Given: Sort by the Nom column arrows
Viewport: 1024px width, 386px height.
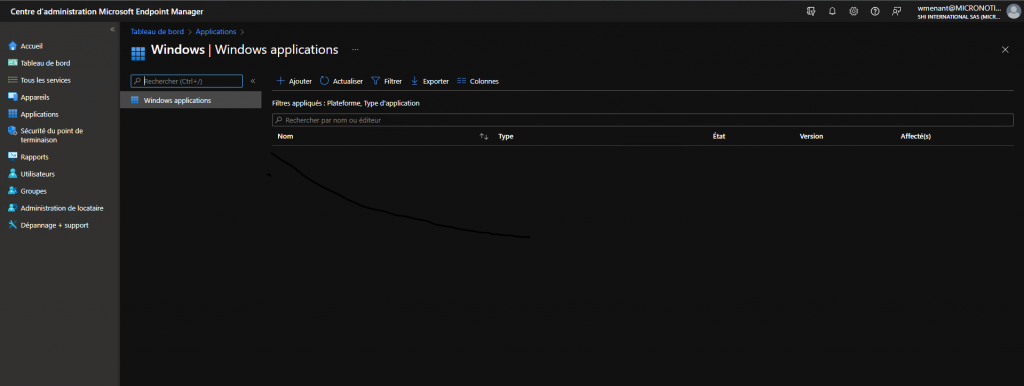Looking at the screenshot, I should pos(484,137).
